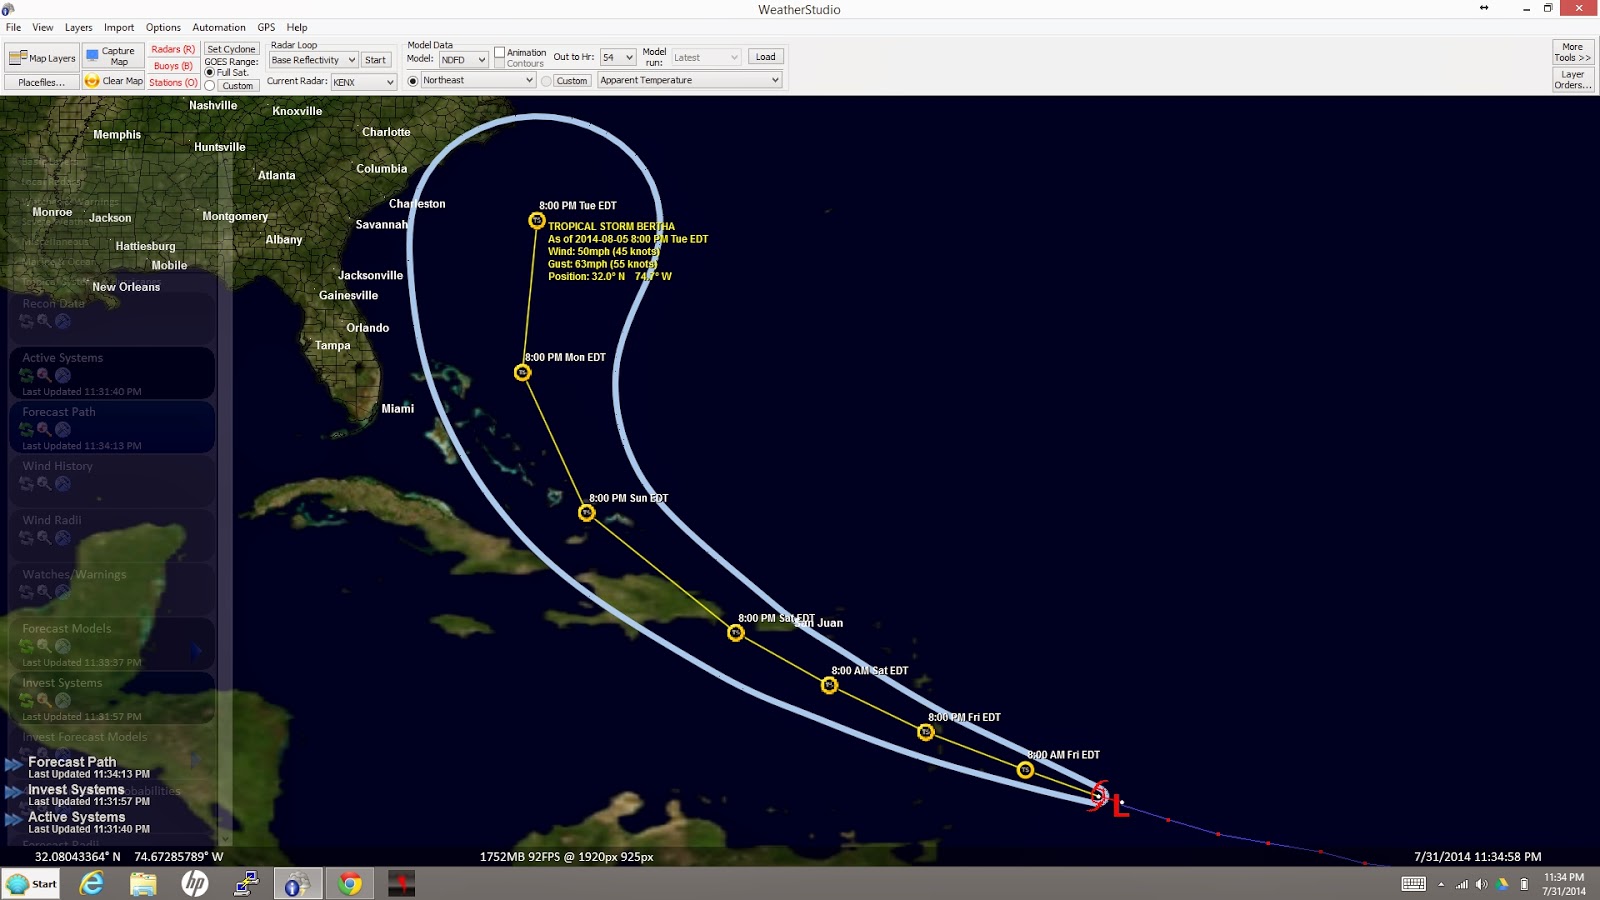Click the round blue icon under Recon Data
Image resolution: width=1600 pixels, height=900 pixels.
tap(63, 321)
